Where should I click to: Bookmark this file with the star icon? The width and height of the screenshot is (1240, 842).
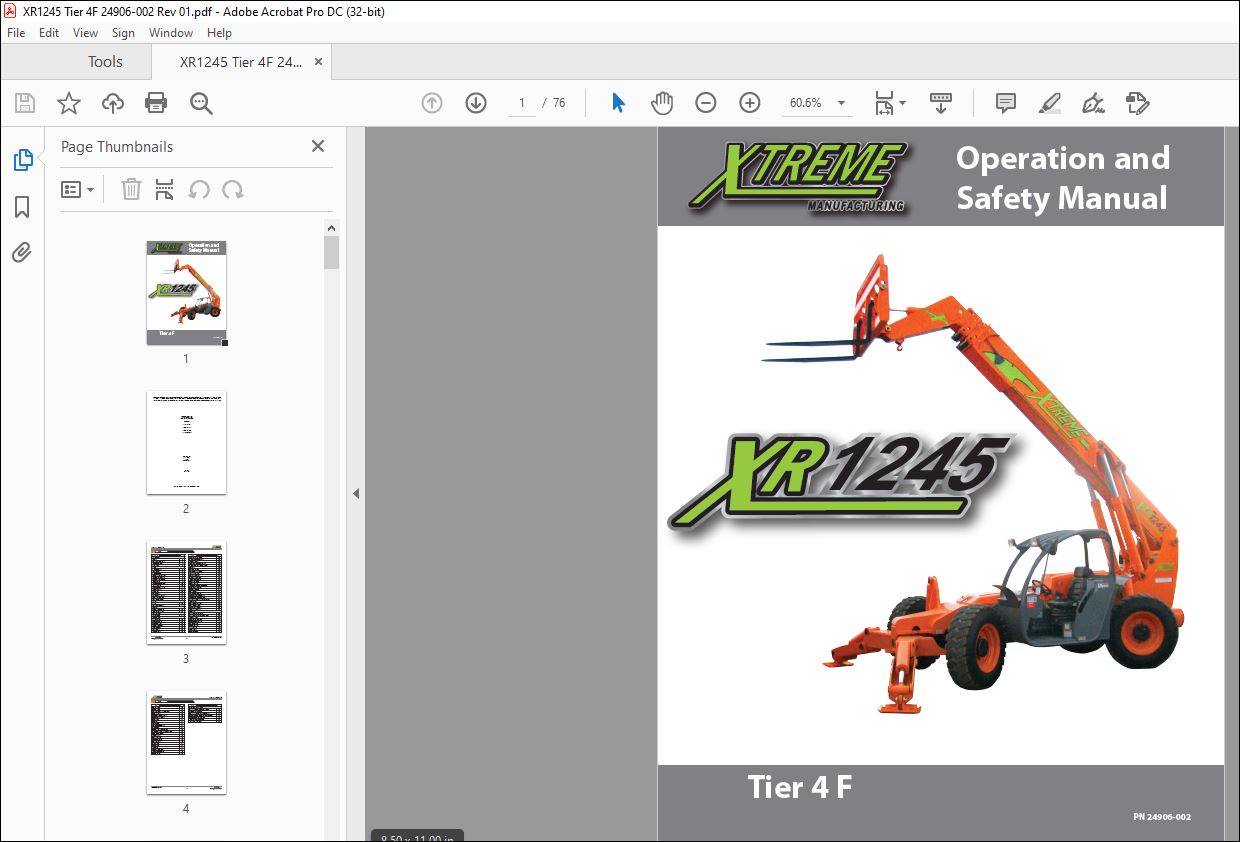click(69, 103)
